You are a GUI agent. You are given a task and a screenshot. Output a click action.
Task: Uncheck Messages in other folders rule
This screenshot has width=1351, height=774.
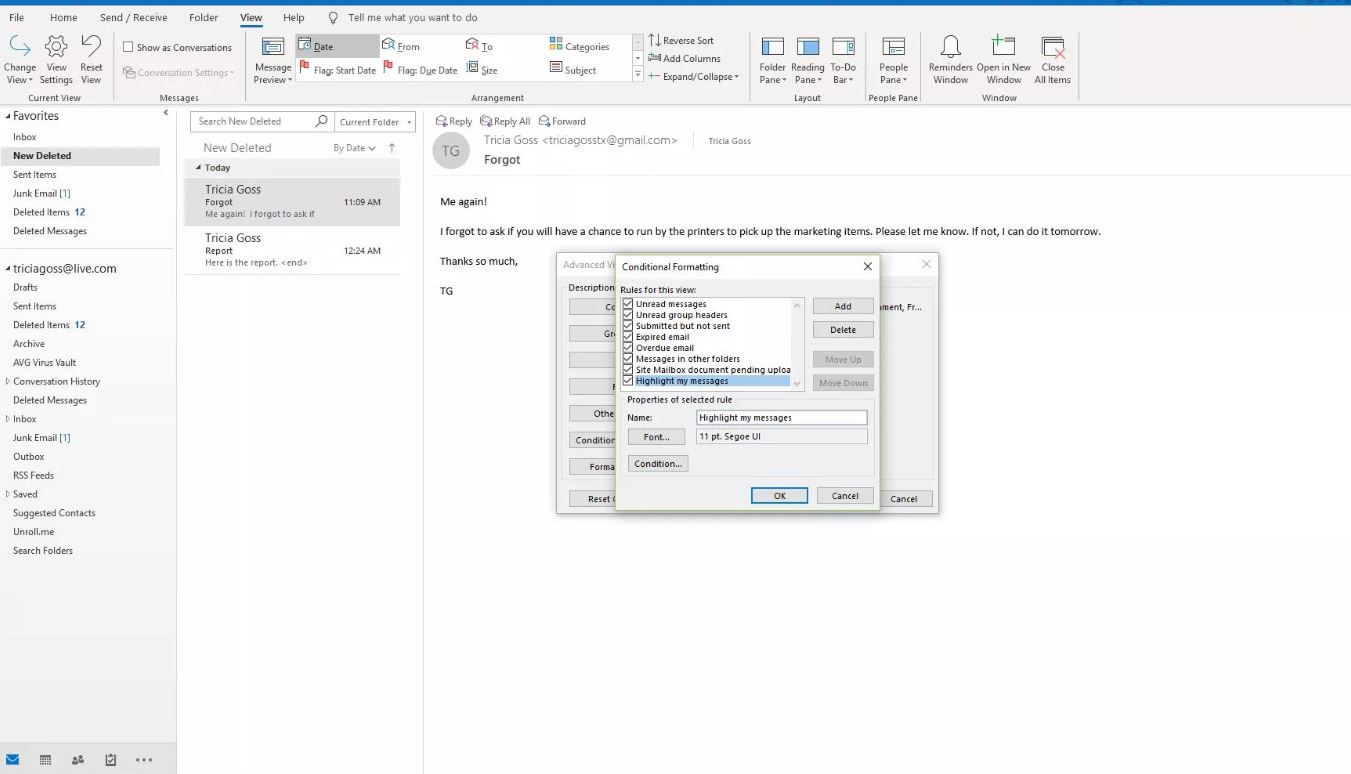[x=628, y=359]
